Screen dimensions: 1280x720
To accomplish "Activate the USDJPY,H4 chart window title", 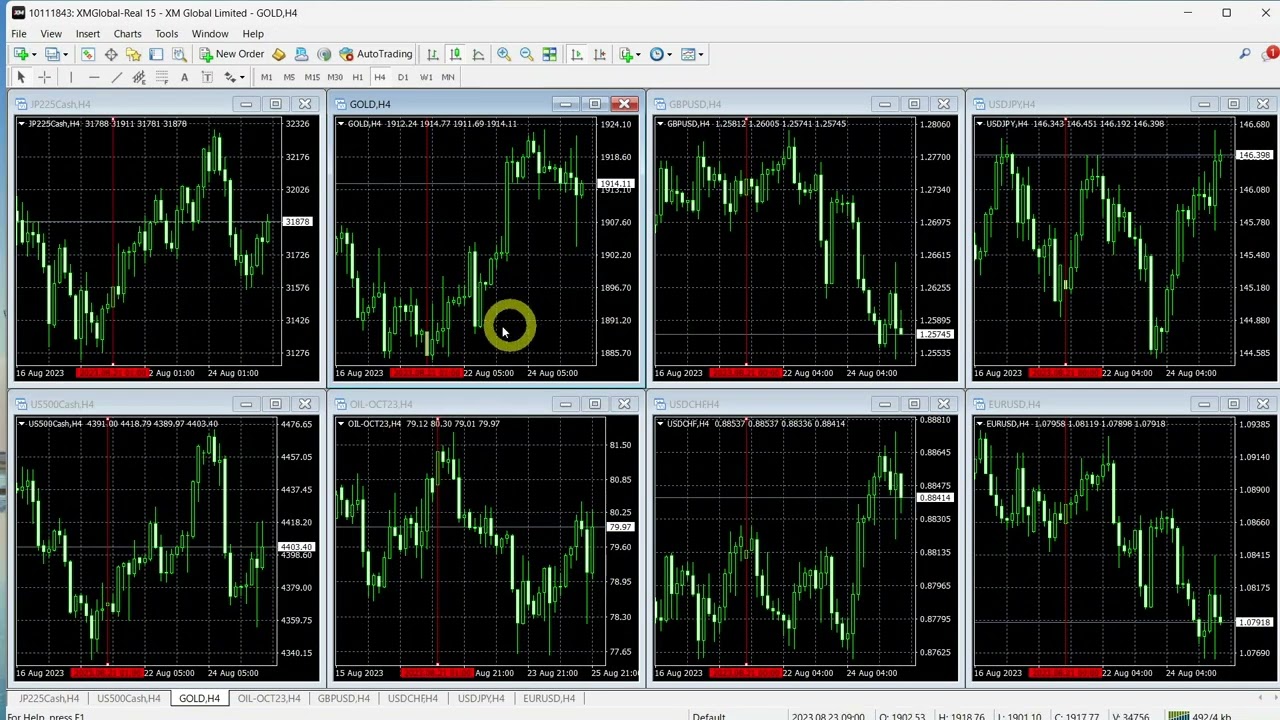I will tap(1011, 104).
